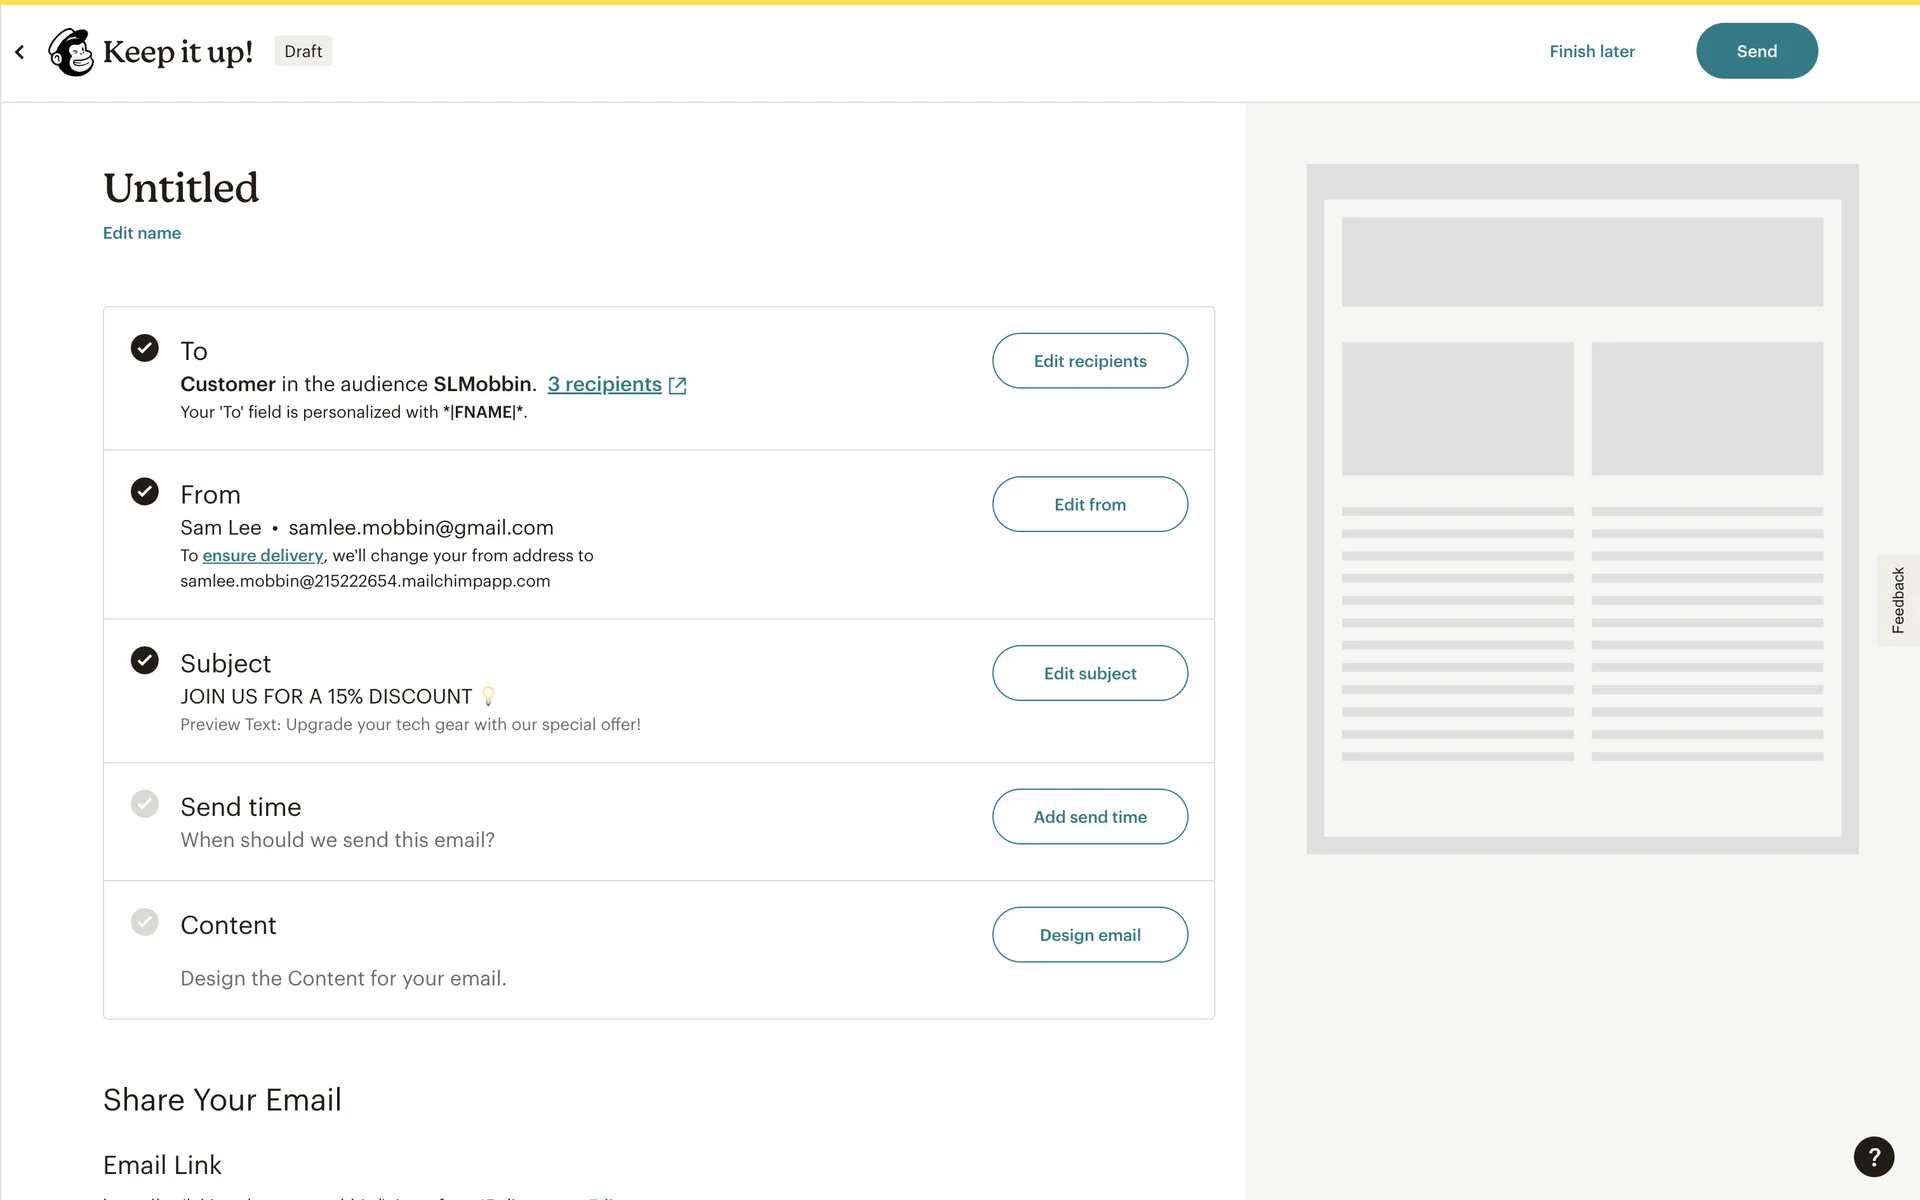The image size is (1920, 1200).
Task: Click Edit name link
Action: click(x=142, y=233)
